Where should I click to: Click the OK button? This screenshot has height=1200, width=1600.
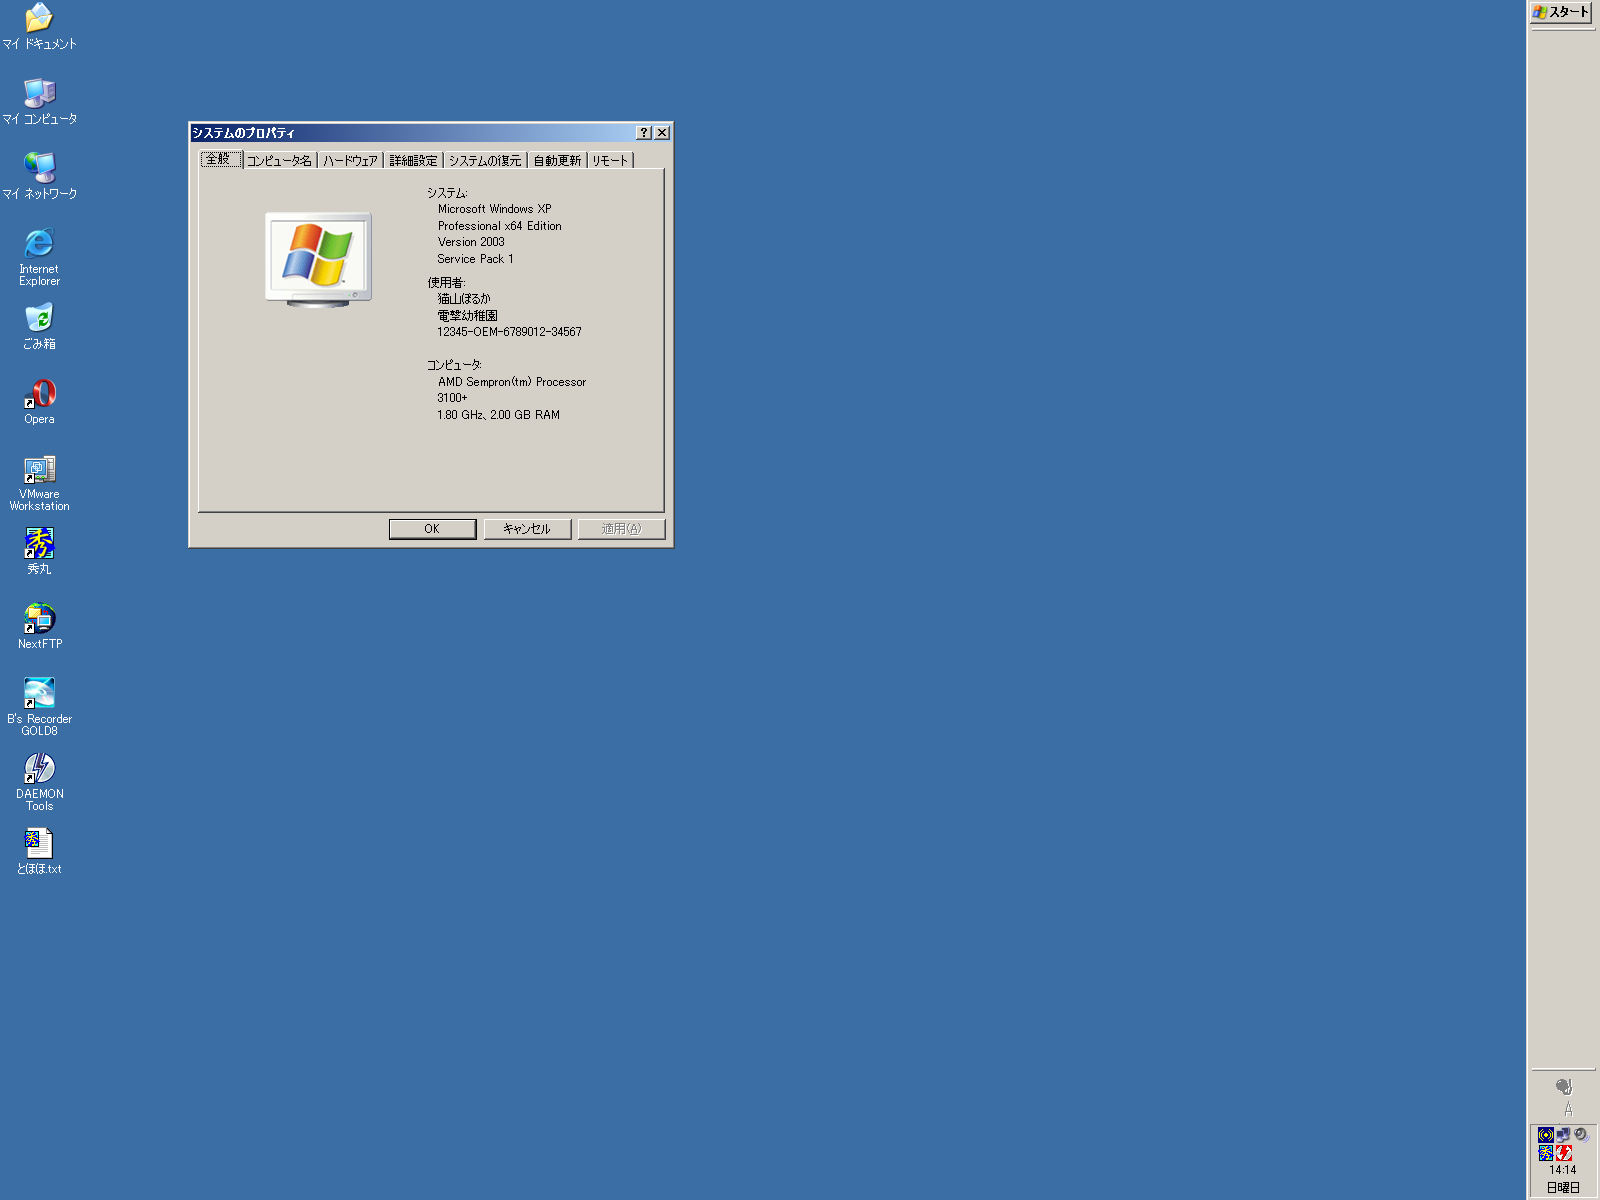pyautogui.click(x=432, y=529)
